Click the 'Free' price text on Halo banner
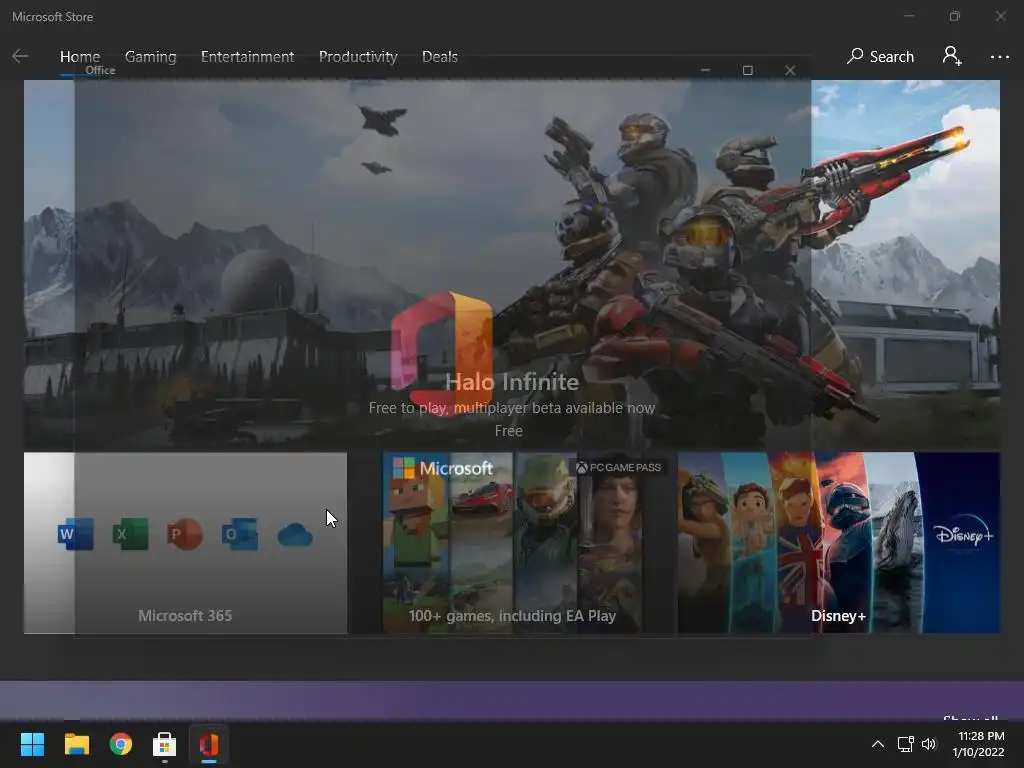 pyautogui.click(x=508, y=431)
